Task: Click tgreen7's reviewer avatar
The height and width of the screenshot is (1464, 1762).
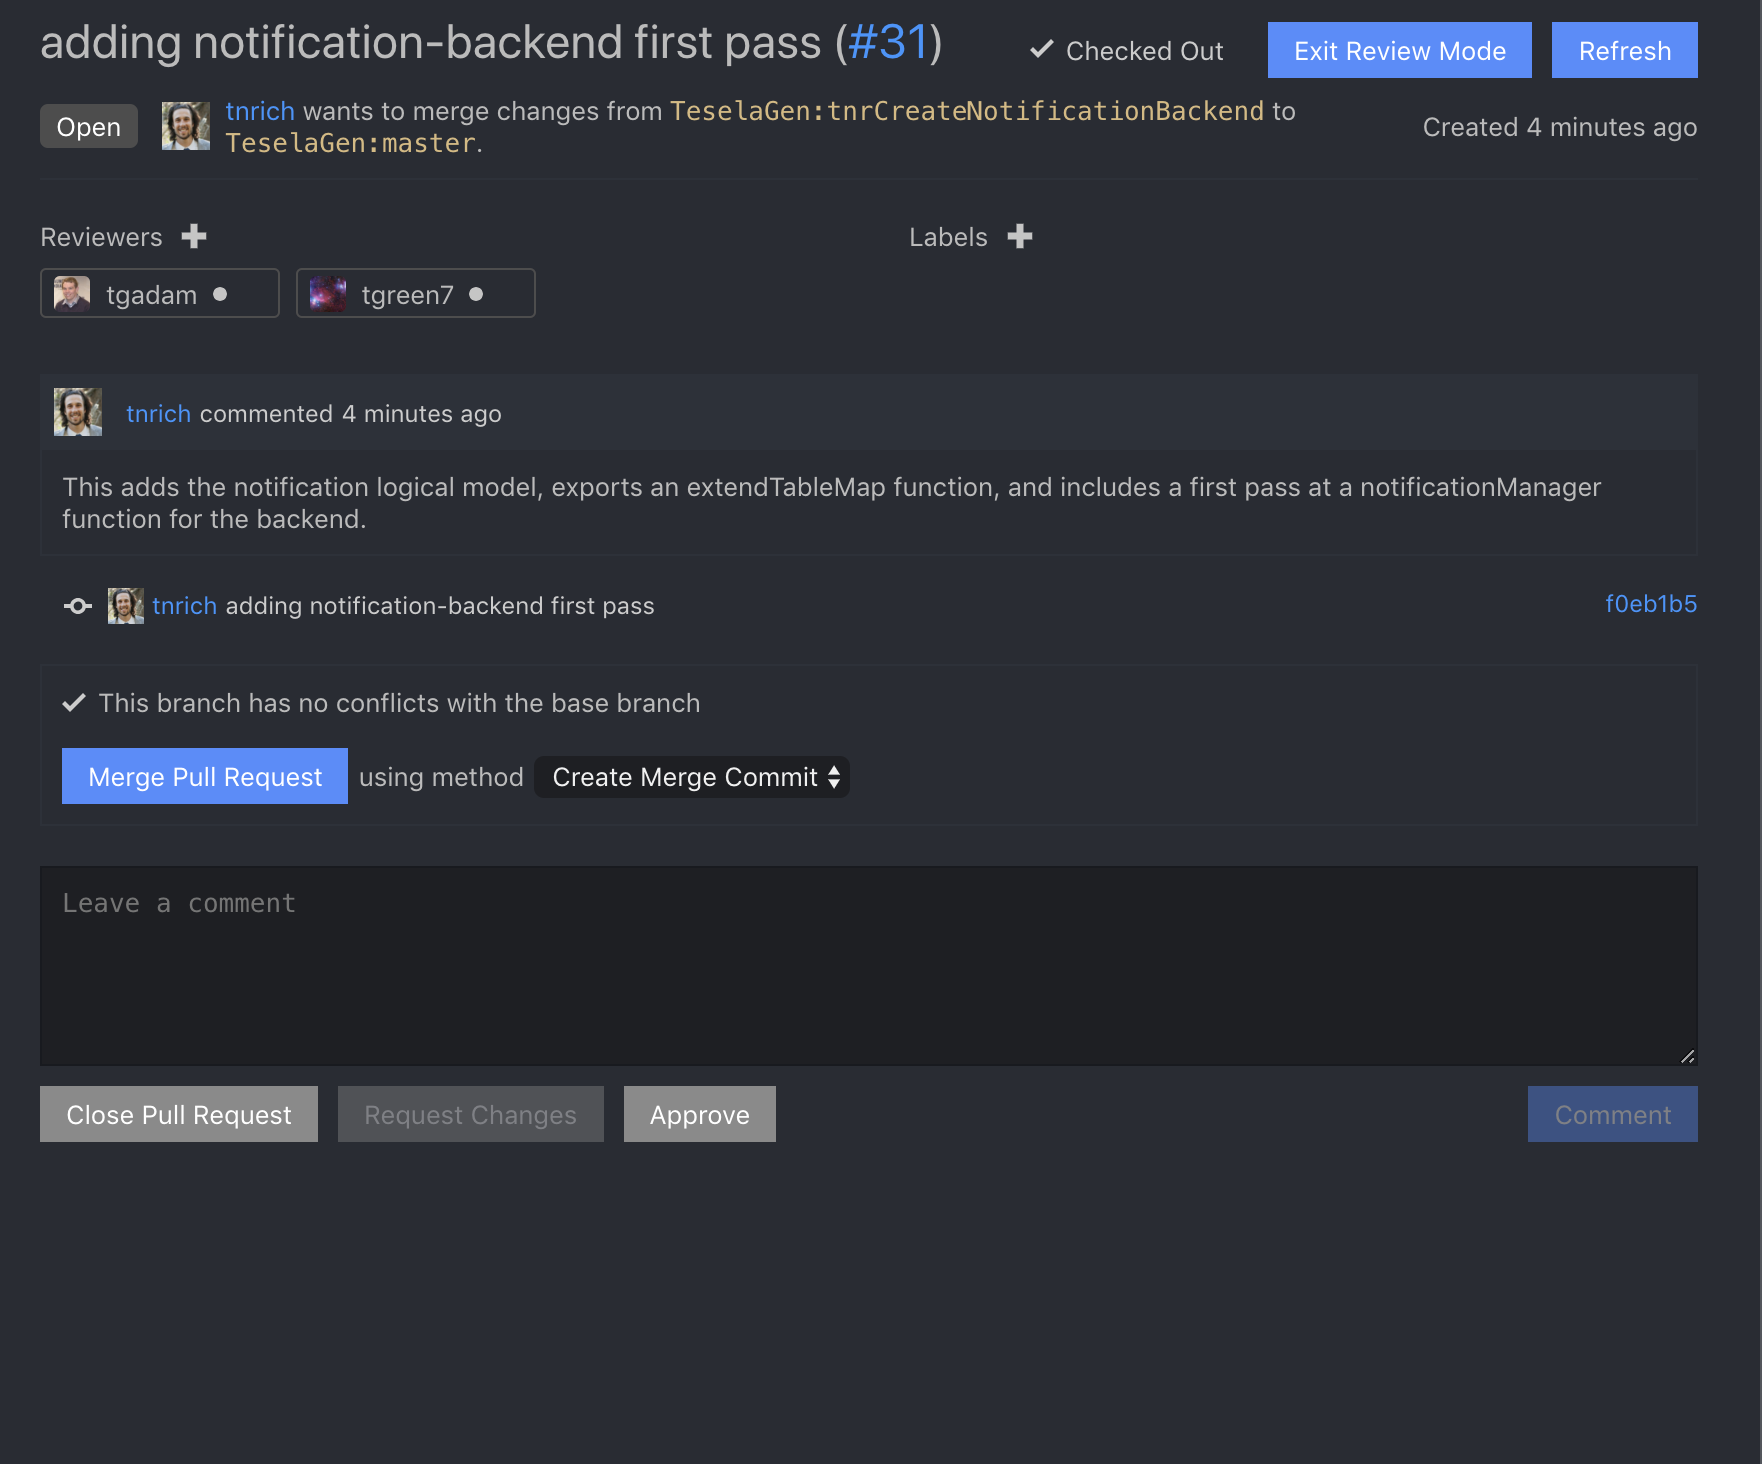Action: pos(326,293)
